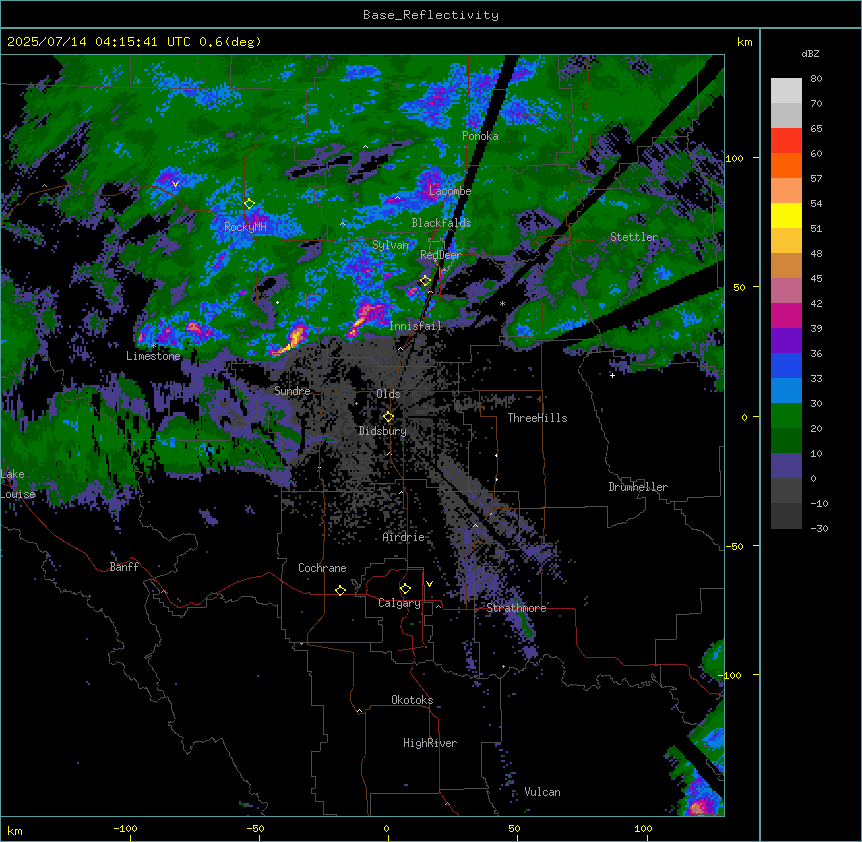Screen dimensions: 862x842
Task: Click the Banff town label
Action: [x=124, y=567]
